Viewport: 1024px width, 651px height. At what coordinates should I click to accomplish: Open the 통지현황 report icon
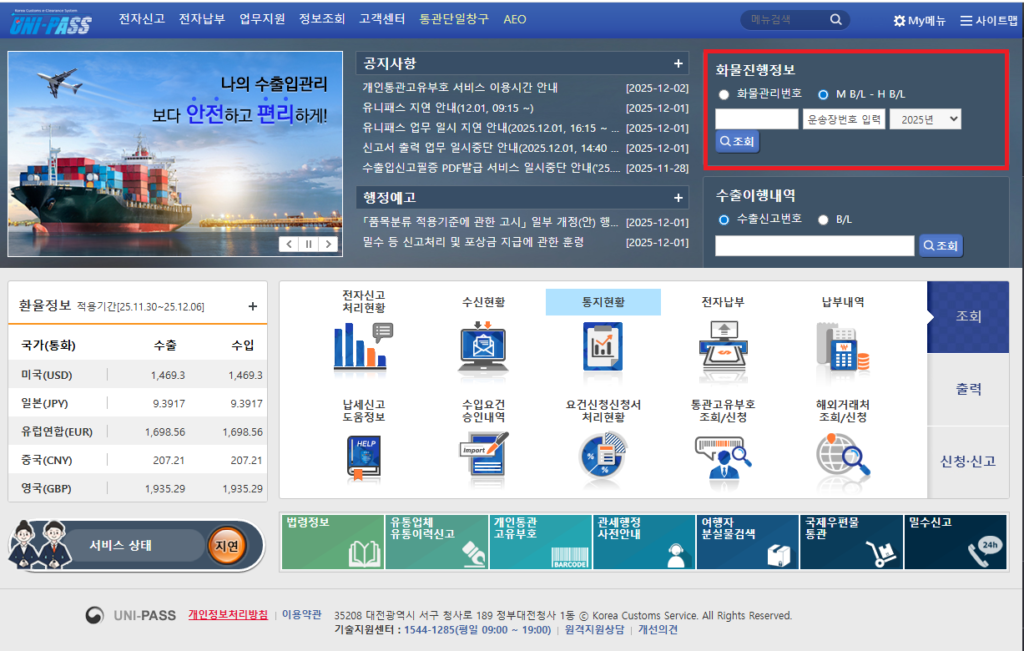click(x=603, y=345)
